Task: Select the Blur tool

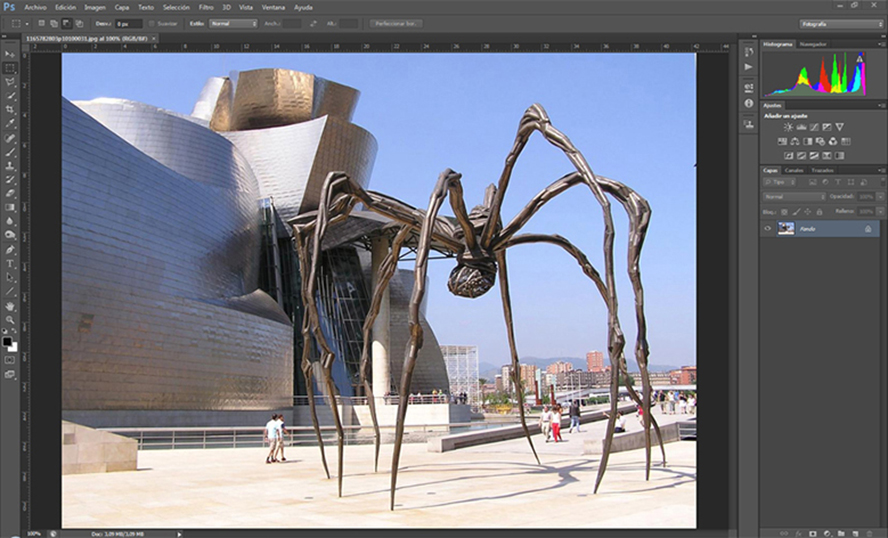Action: coord(10,221)
